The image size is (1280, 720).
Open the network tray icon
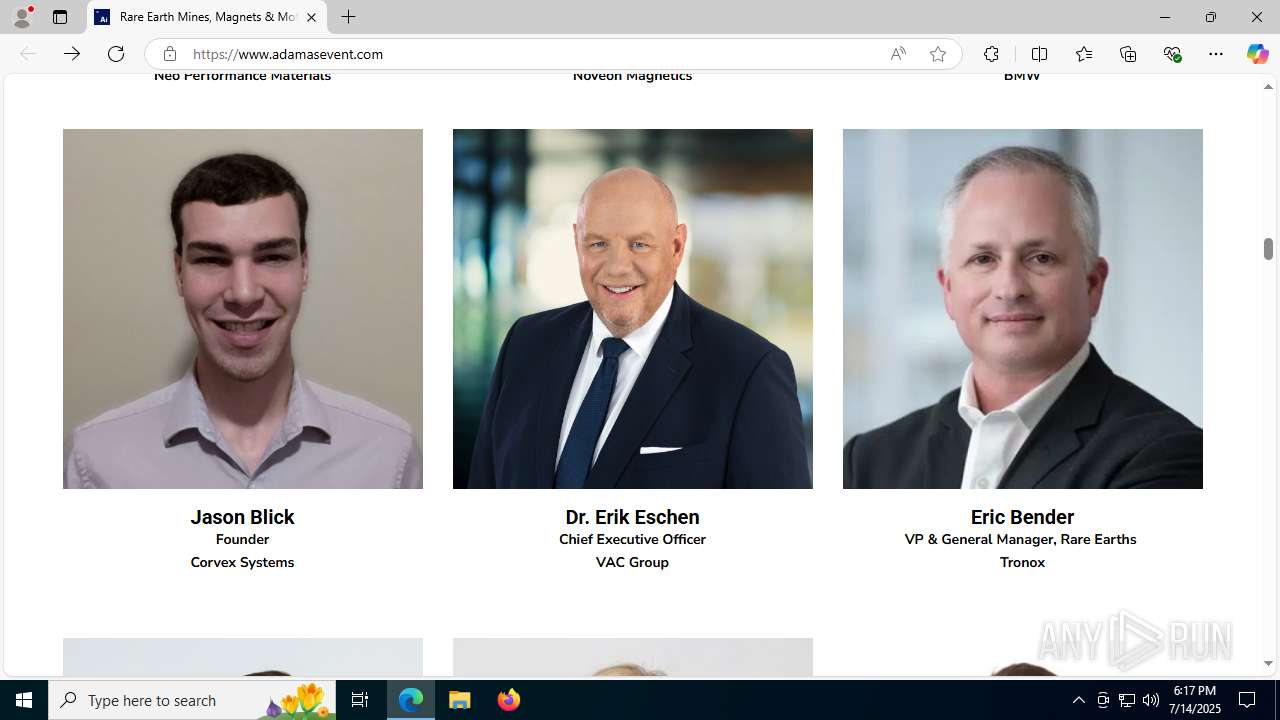click(x=1127, y=700)
